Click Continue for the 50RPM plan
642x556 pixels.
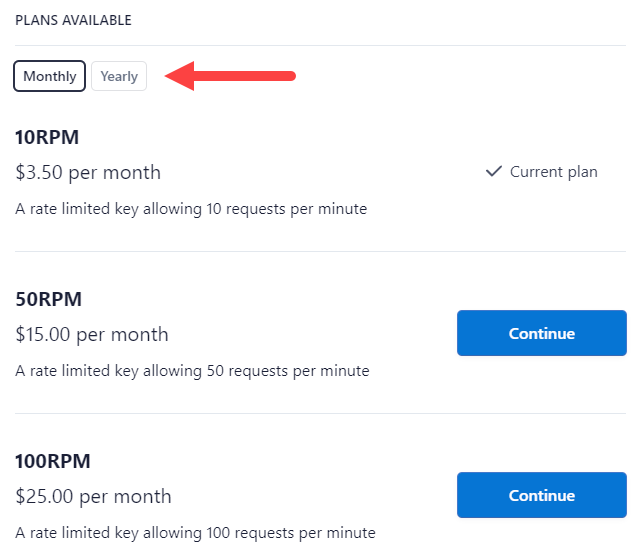click(x=541, y=333)
